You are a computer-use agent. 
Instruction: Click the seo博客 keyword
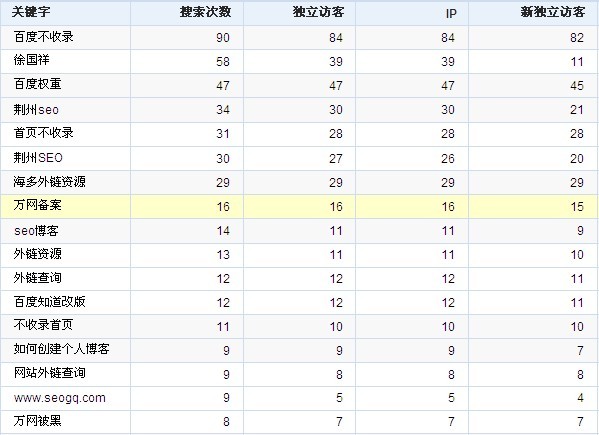tap(36, 231)
